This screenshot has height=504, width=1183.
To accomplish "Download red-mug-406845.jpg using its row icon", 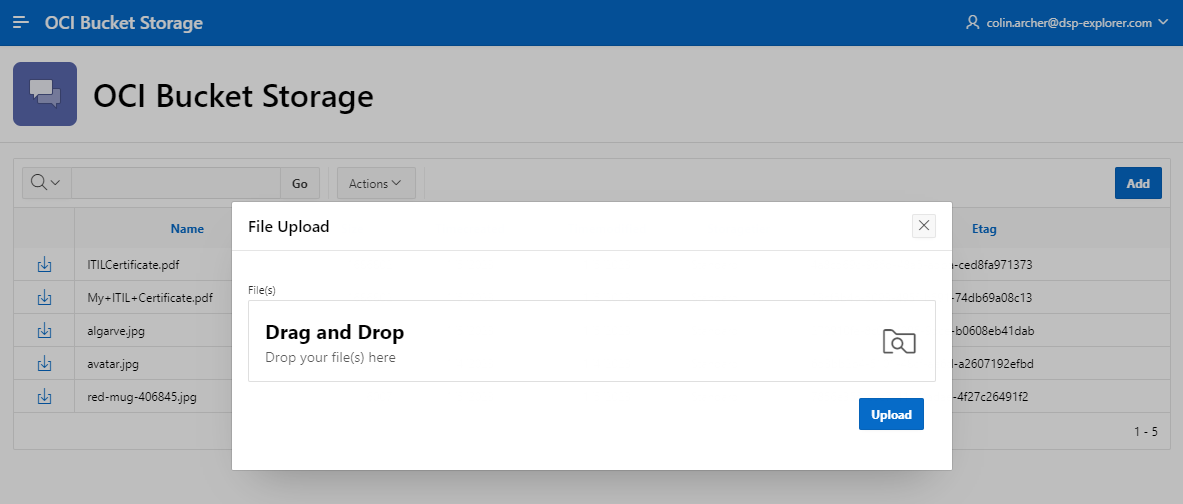I will pyautogui.click(x=45, y=396).
